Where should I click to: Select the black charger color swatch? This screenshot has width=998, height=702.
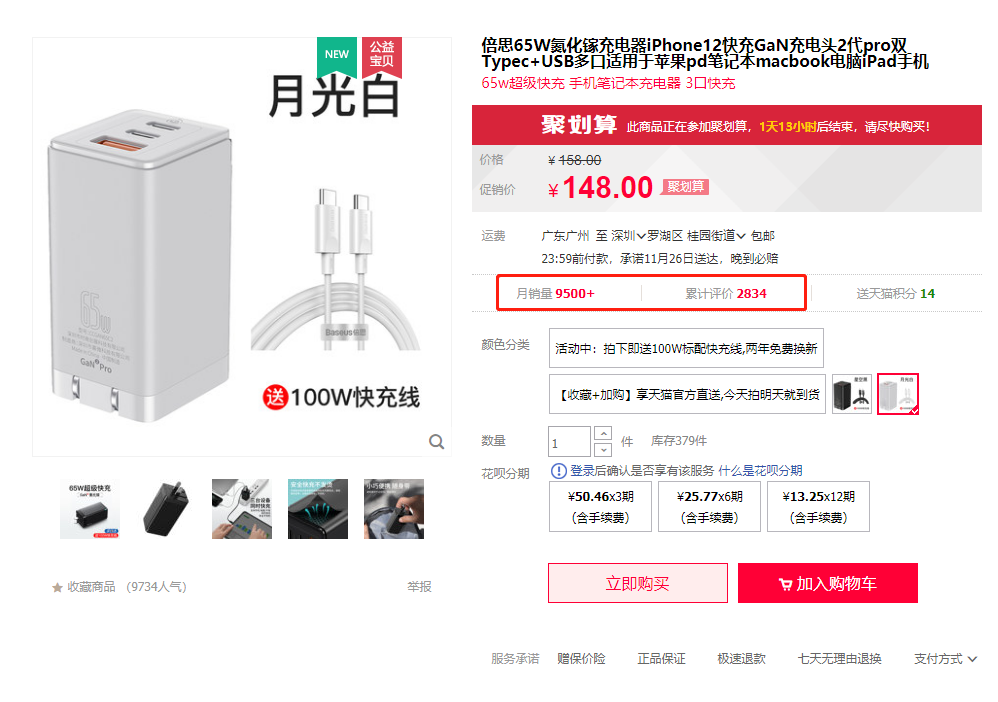pos(852,395)
